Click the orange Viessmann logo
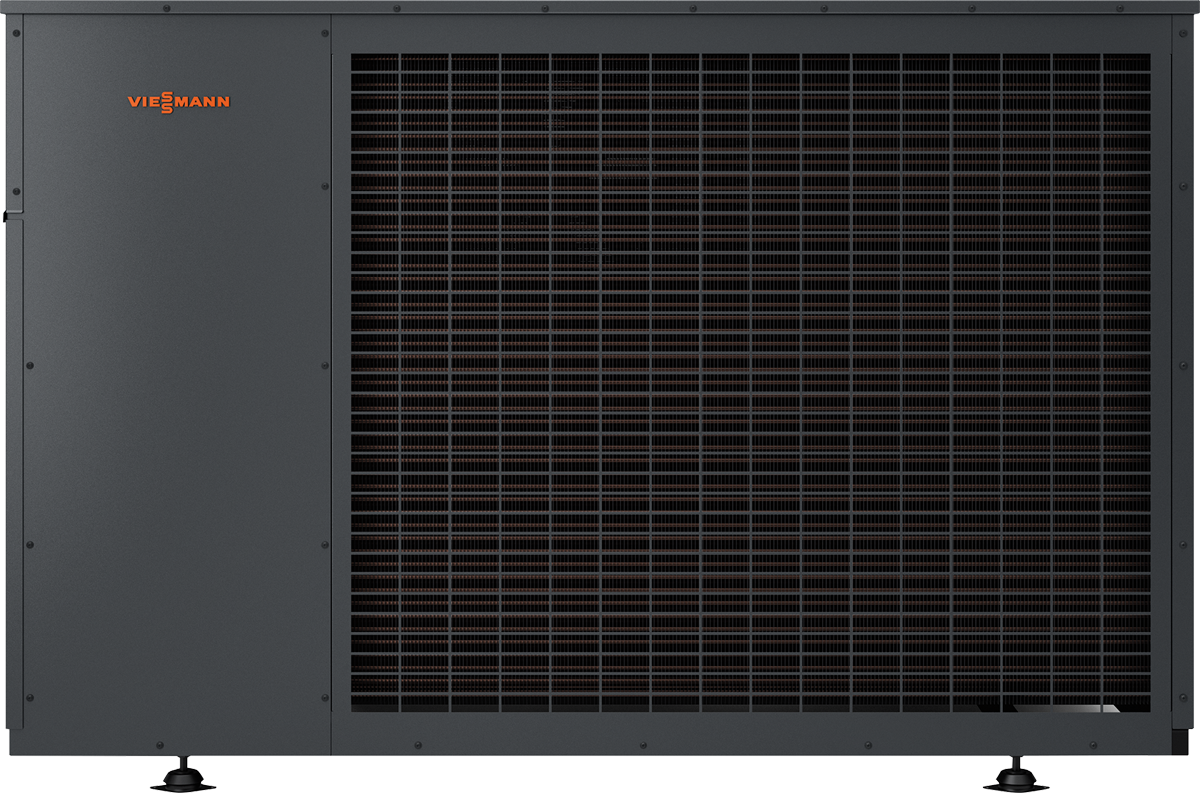This screenshot has width=1200, height=793. (179, 101)
